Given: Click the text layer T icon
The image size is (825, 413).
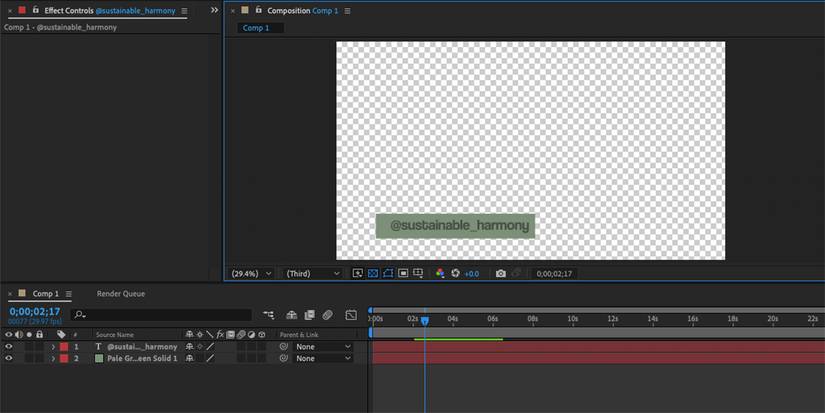Looking at the screenshot, I should coord(98,347).
